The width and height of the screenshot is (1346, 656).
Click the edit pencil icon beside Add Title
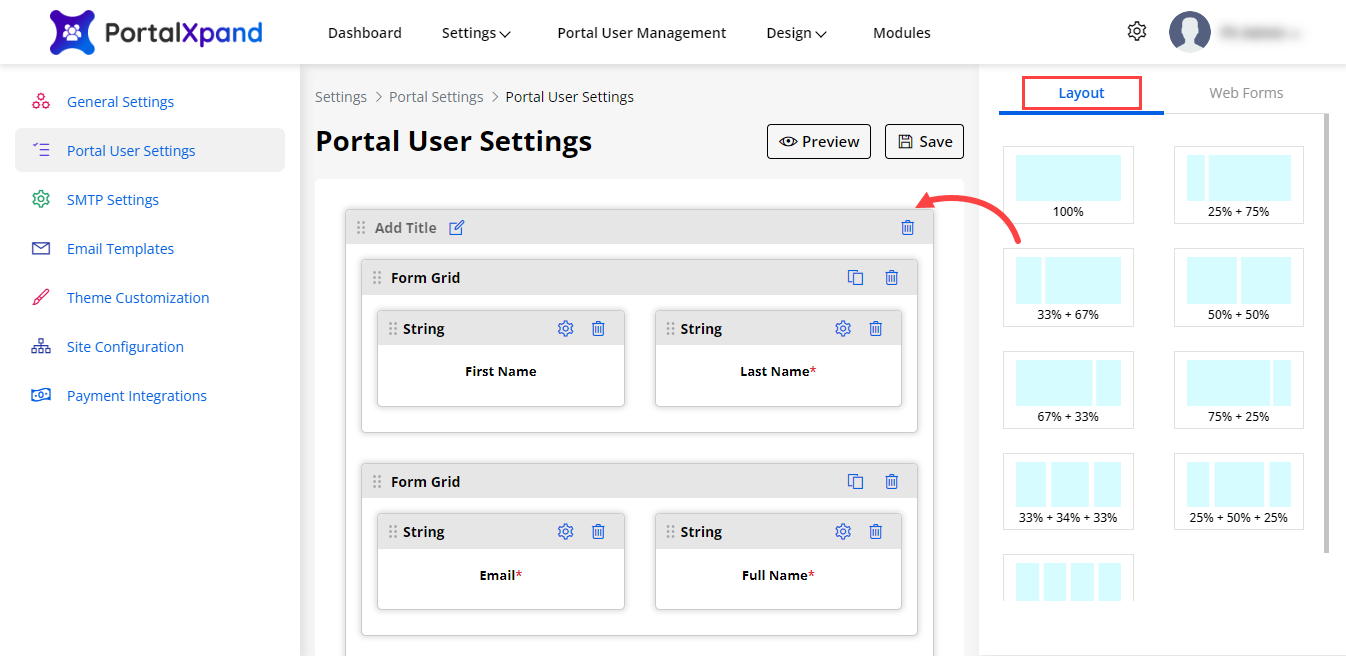pyautogui.click(x=457, y=228)
